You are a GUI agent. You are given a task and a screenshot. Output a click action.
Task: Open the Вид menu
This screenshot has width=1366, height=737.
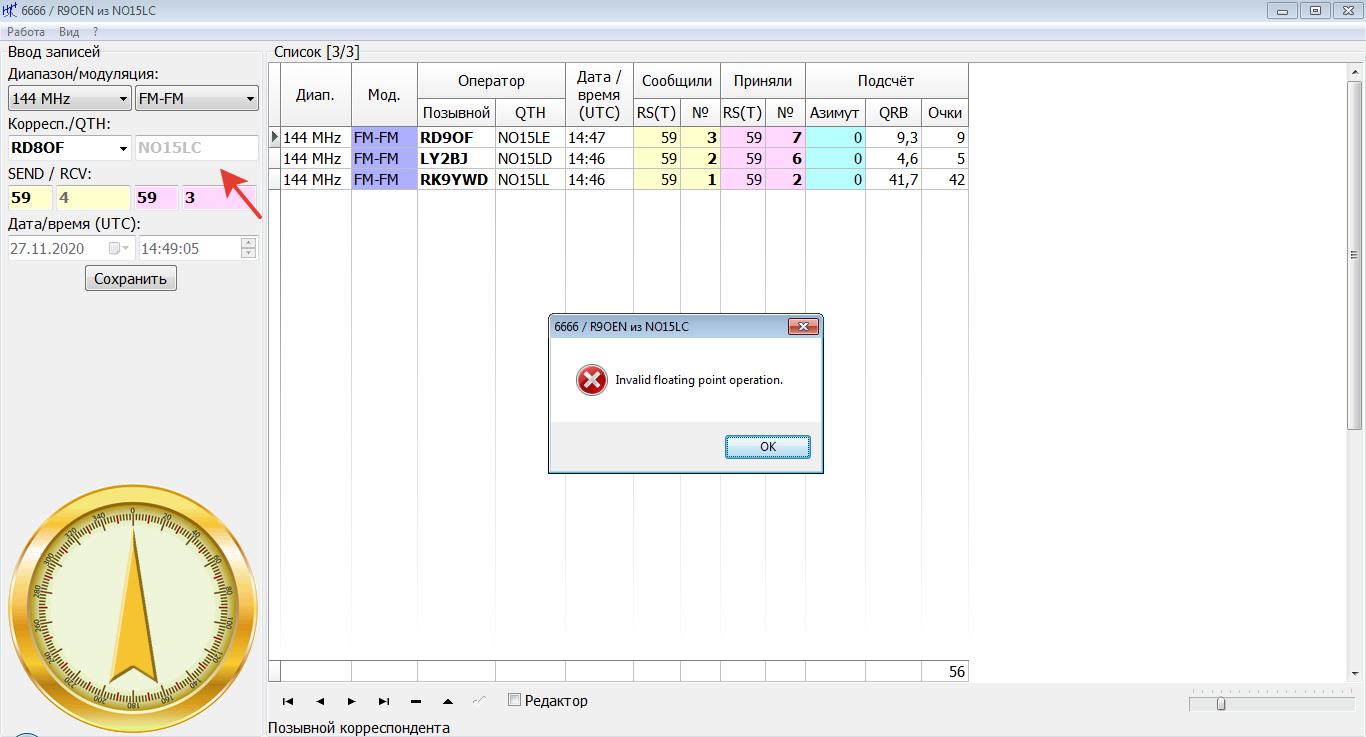[69, 32]
